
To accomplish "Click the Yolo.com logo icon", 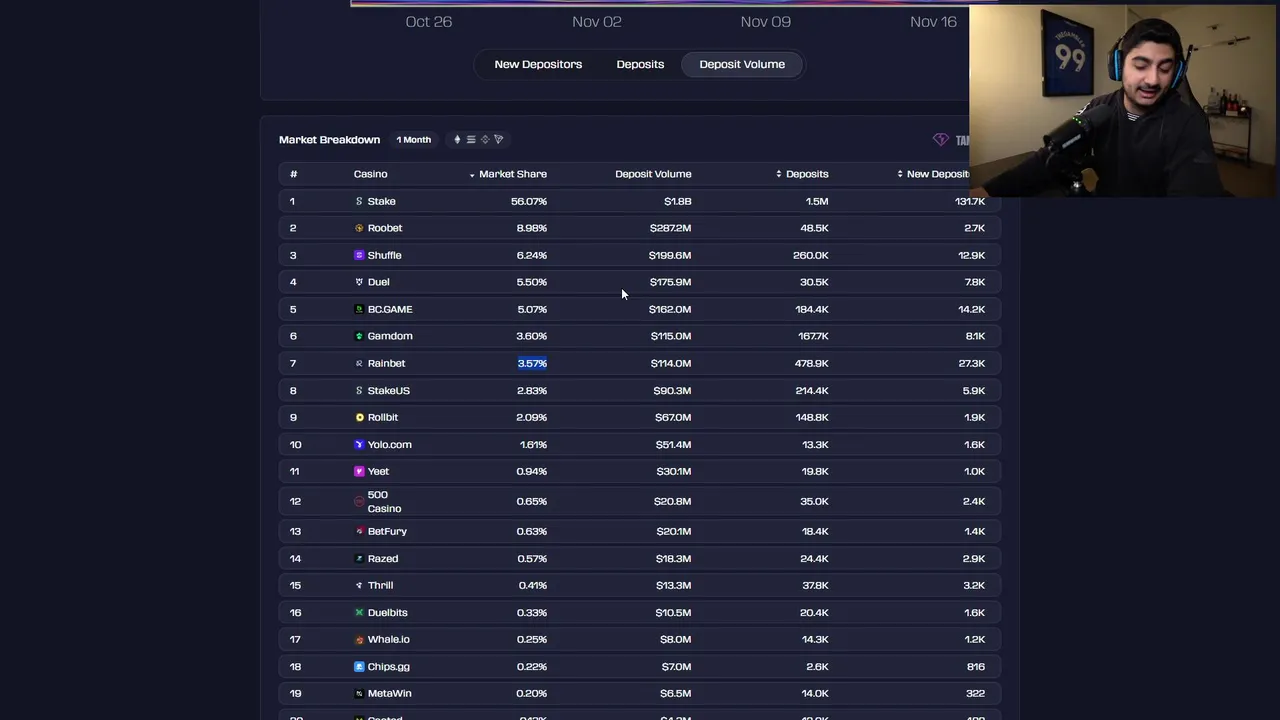I will tap(359, 444).
